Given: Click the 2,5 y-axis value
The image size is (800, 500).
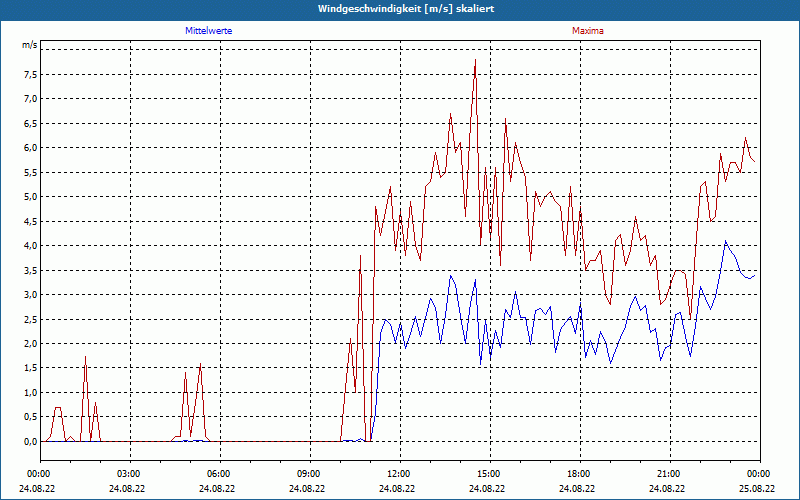Looking at the screenshot, I should [31, 319].
